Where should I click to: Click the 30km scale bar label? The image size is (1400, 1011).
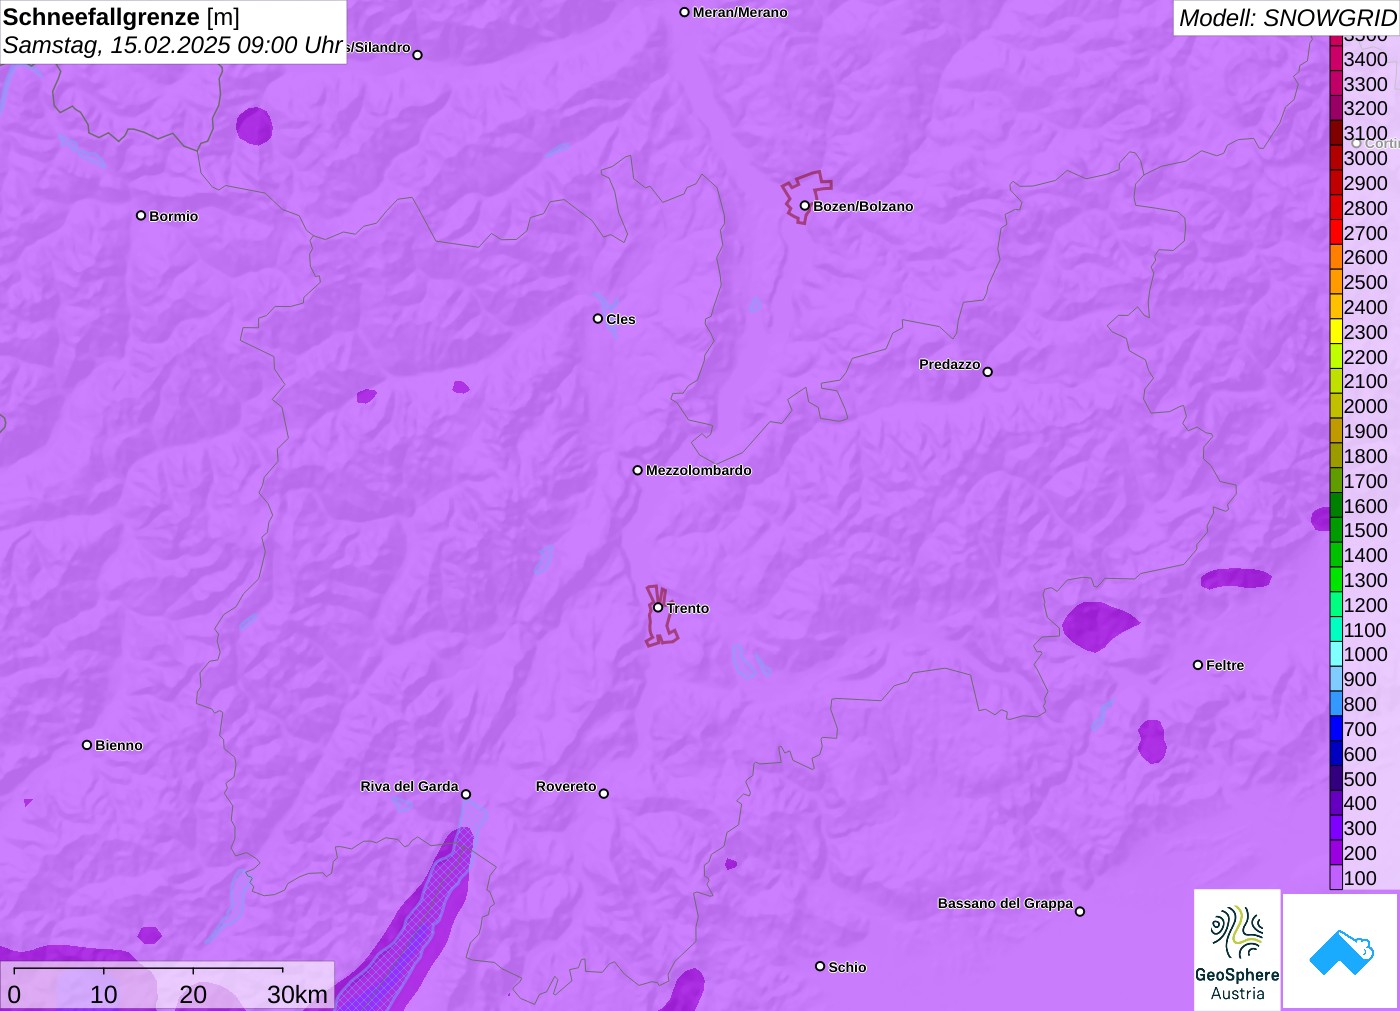pos(297,994)
